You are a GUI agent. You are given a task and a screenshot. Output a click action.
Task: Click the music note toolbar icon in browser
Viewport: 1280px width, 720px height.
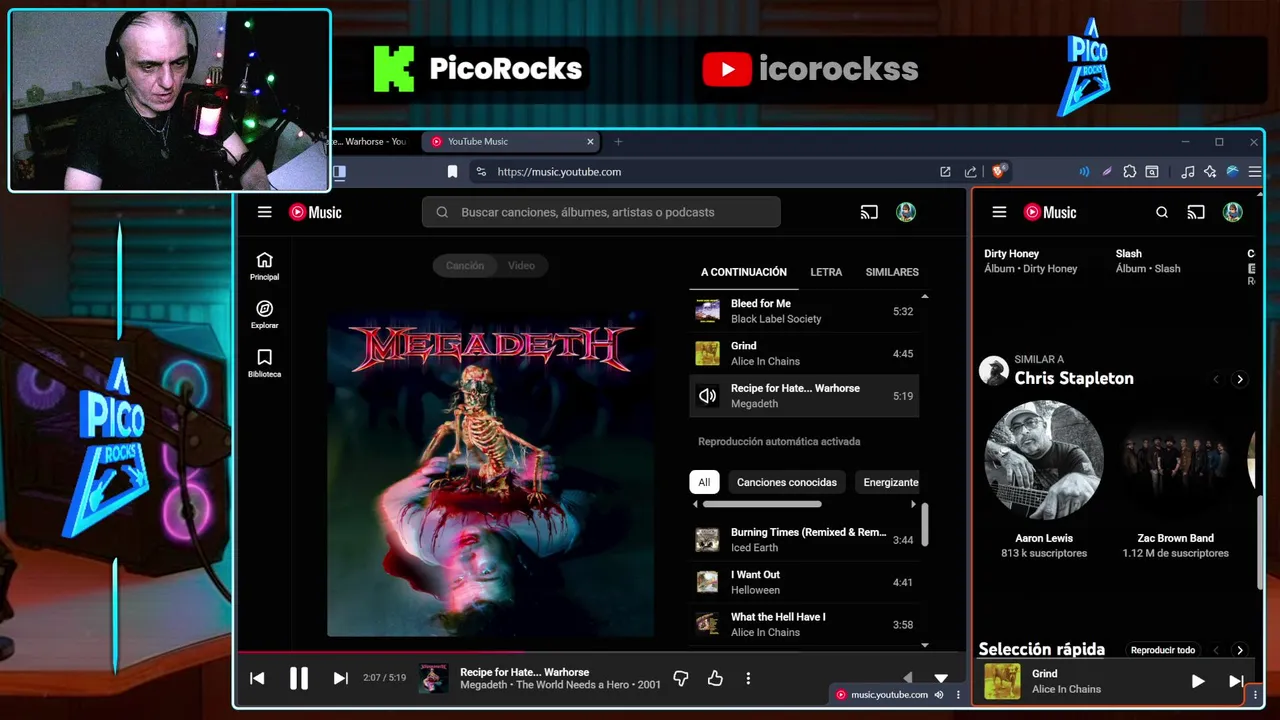tap(1187, 172)
